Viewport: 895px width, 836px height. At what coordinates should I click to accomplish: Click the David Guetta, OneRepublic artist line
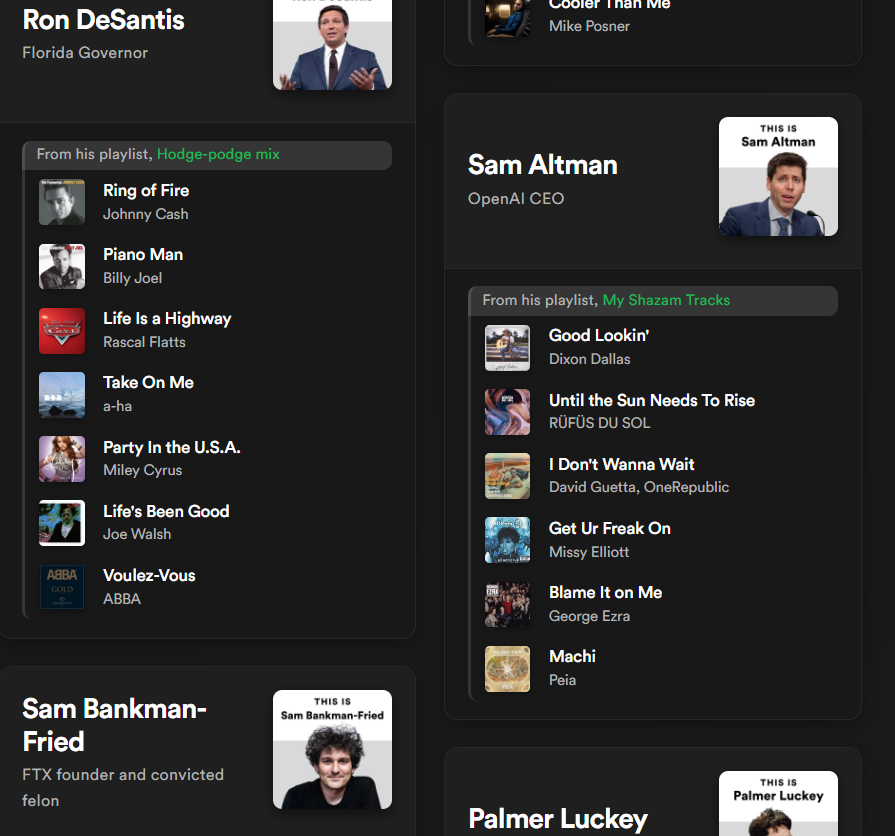(639, 487)
